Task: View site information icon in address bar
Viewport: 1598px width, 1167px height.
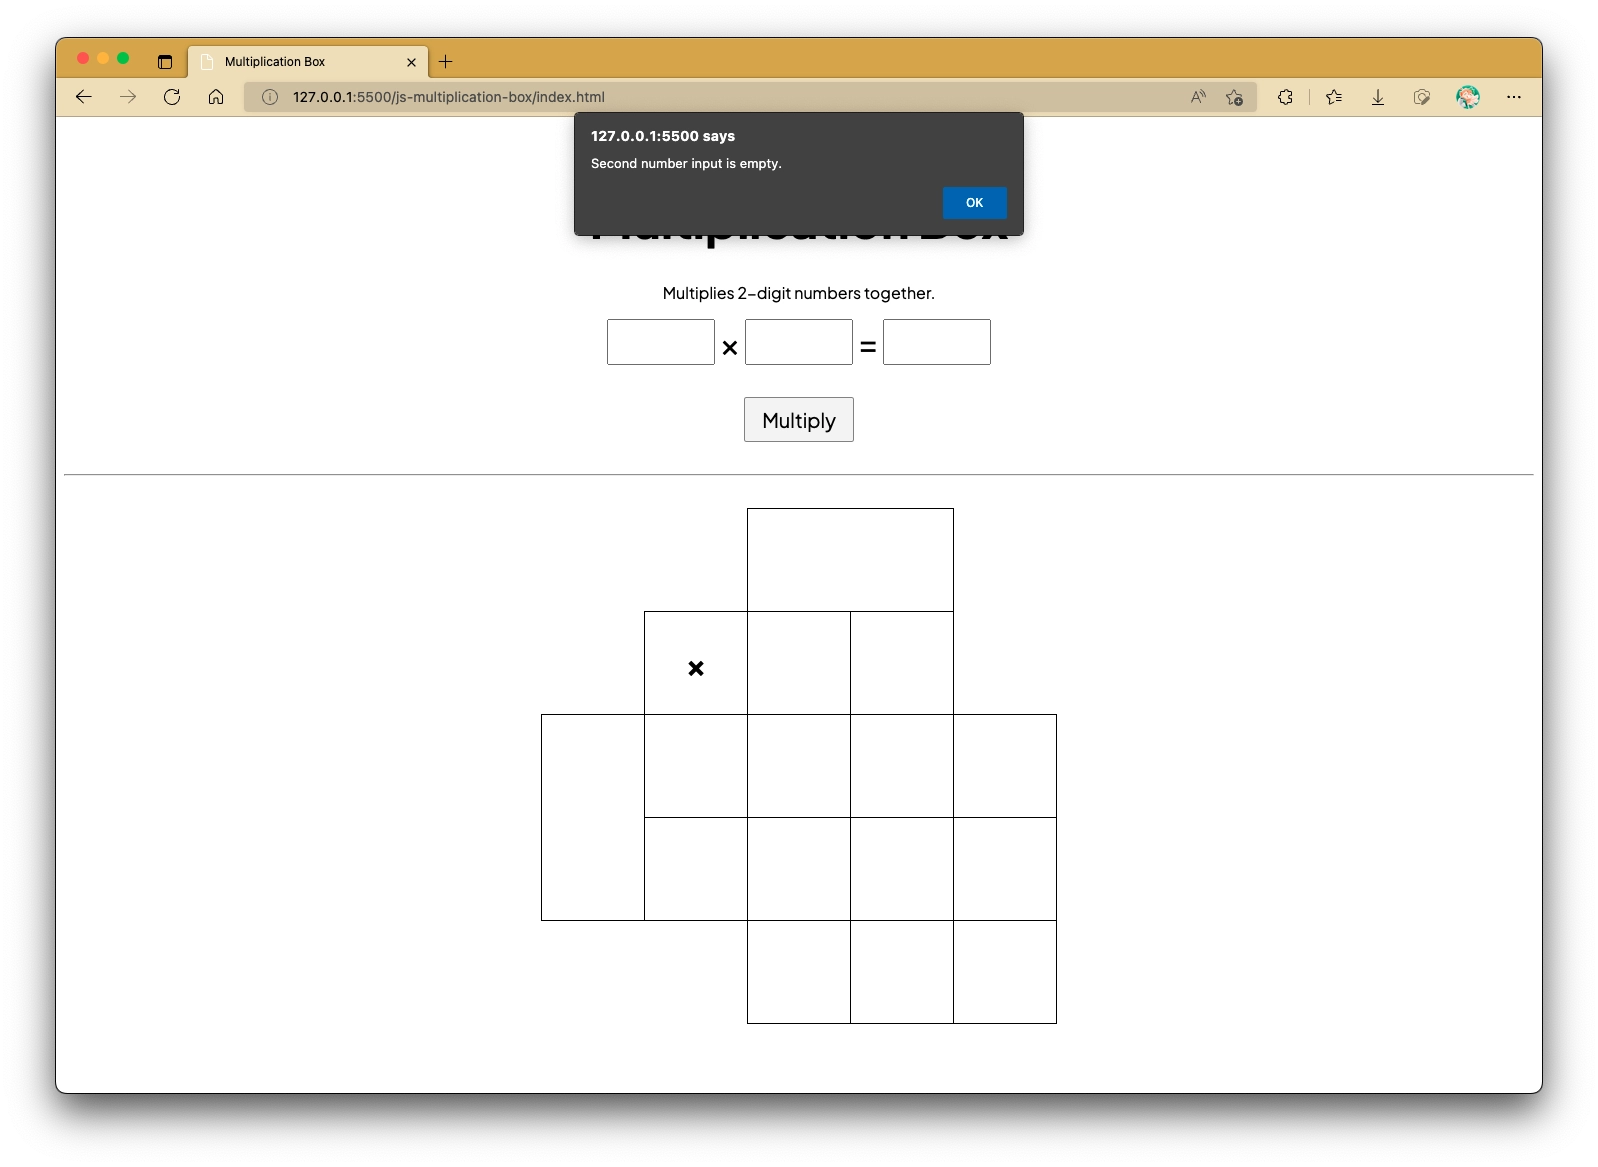Action: [x=270, y=97]
